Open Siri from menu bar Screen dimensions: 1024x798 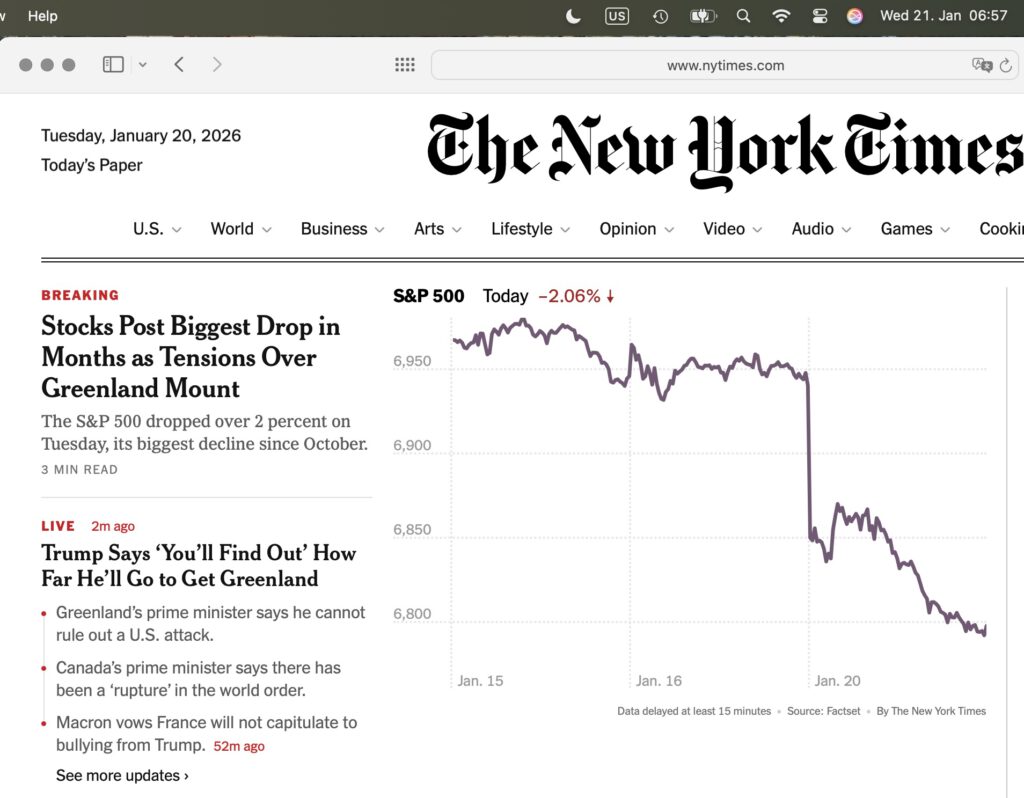coord(855,16)
